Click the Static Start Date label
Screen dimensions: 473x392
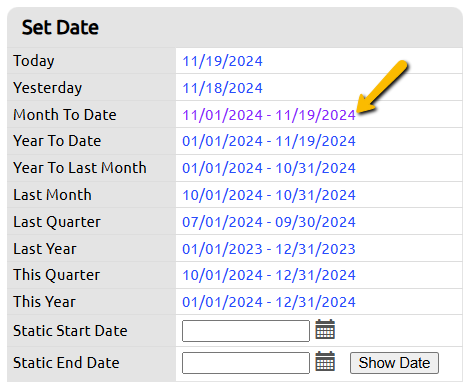70,331
